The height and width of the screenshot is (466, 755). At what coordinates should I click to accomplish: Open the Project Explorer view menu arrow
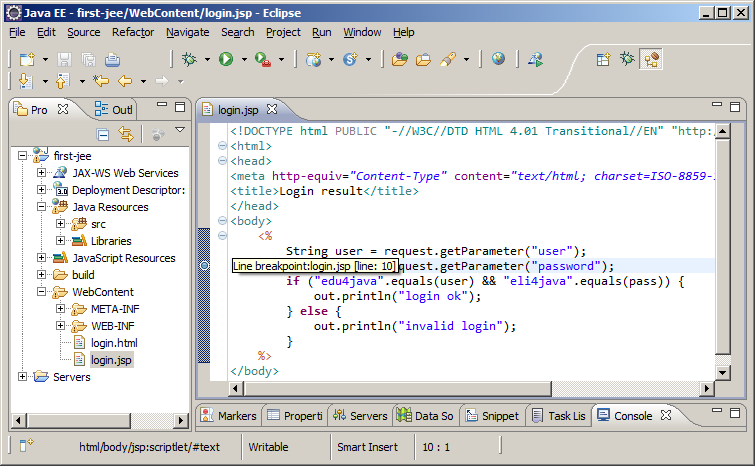(x=180, y=129)
